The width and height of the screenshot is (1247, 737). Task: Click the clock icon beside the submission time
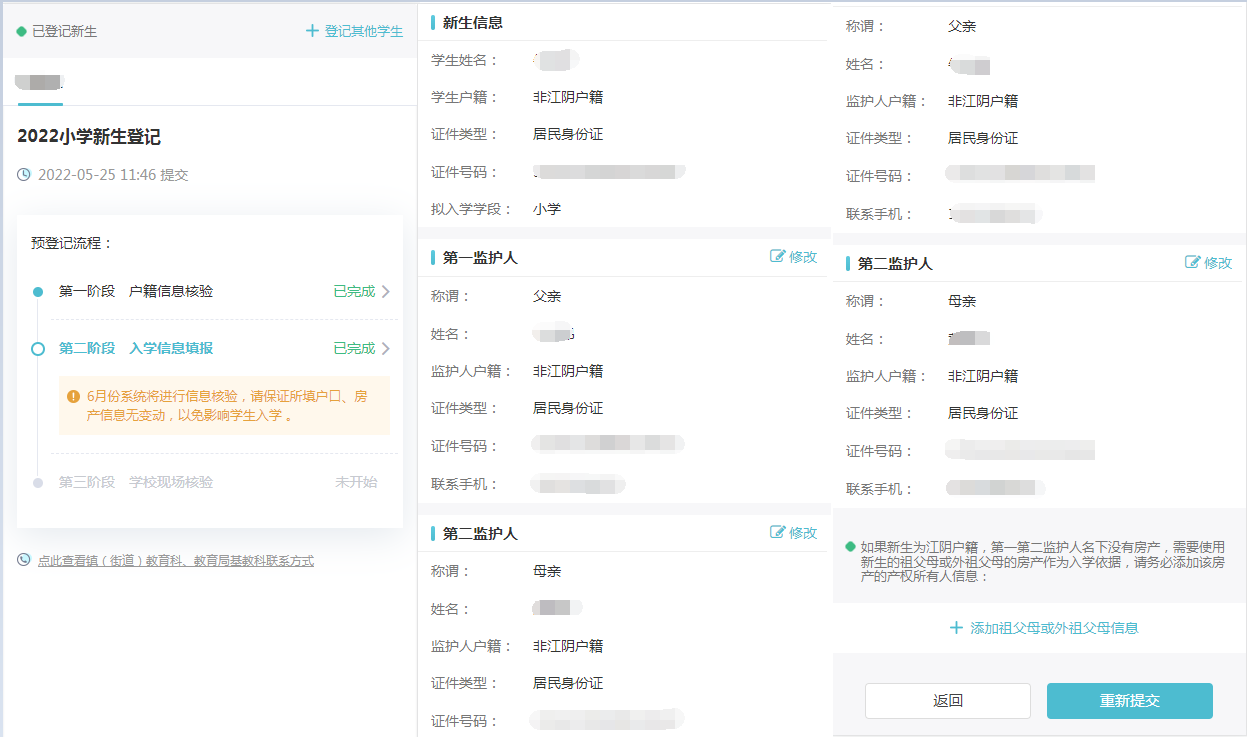24,175
